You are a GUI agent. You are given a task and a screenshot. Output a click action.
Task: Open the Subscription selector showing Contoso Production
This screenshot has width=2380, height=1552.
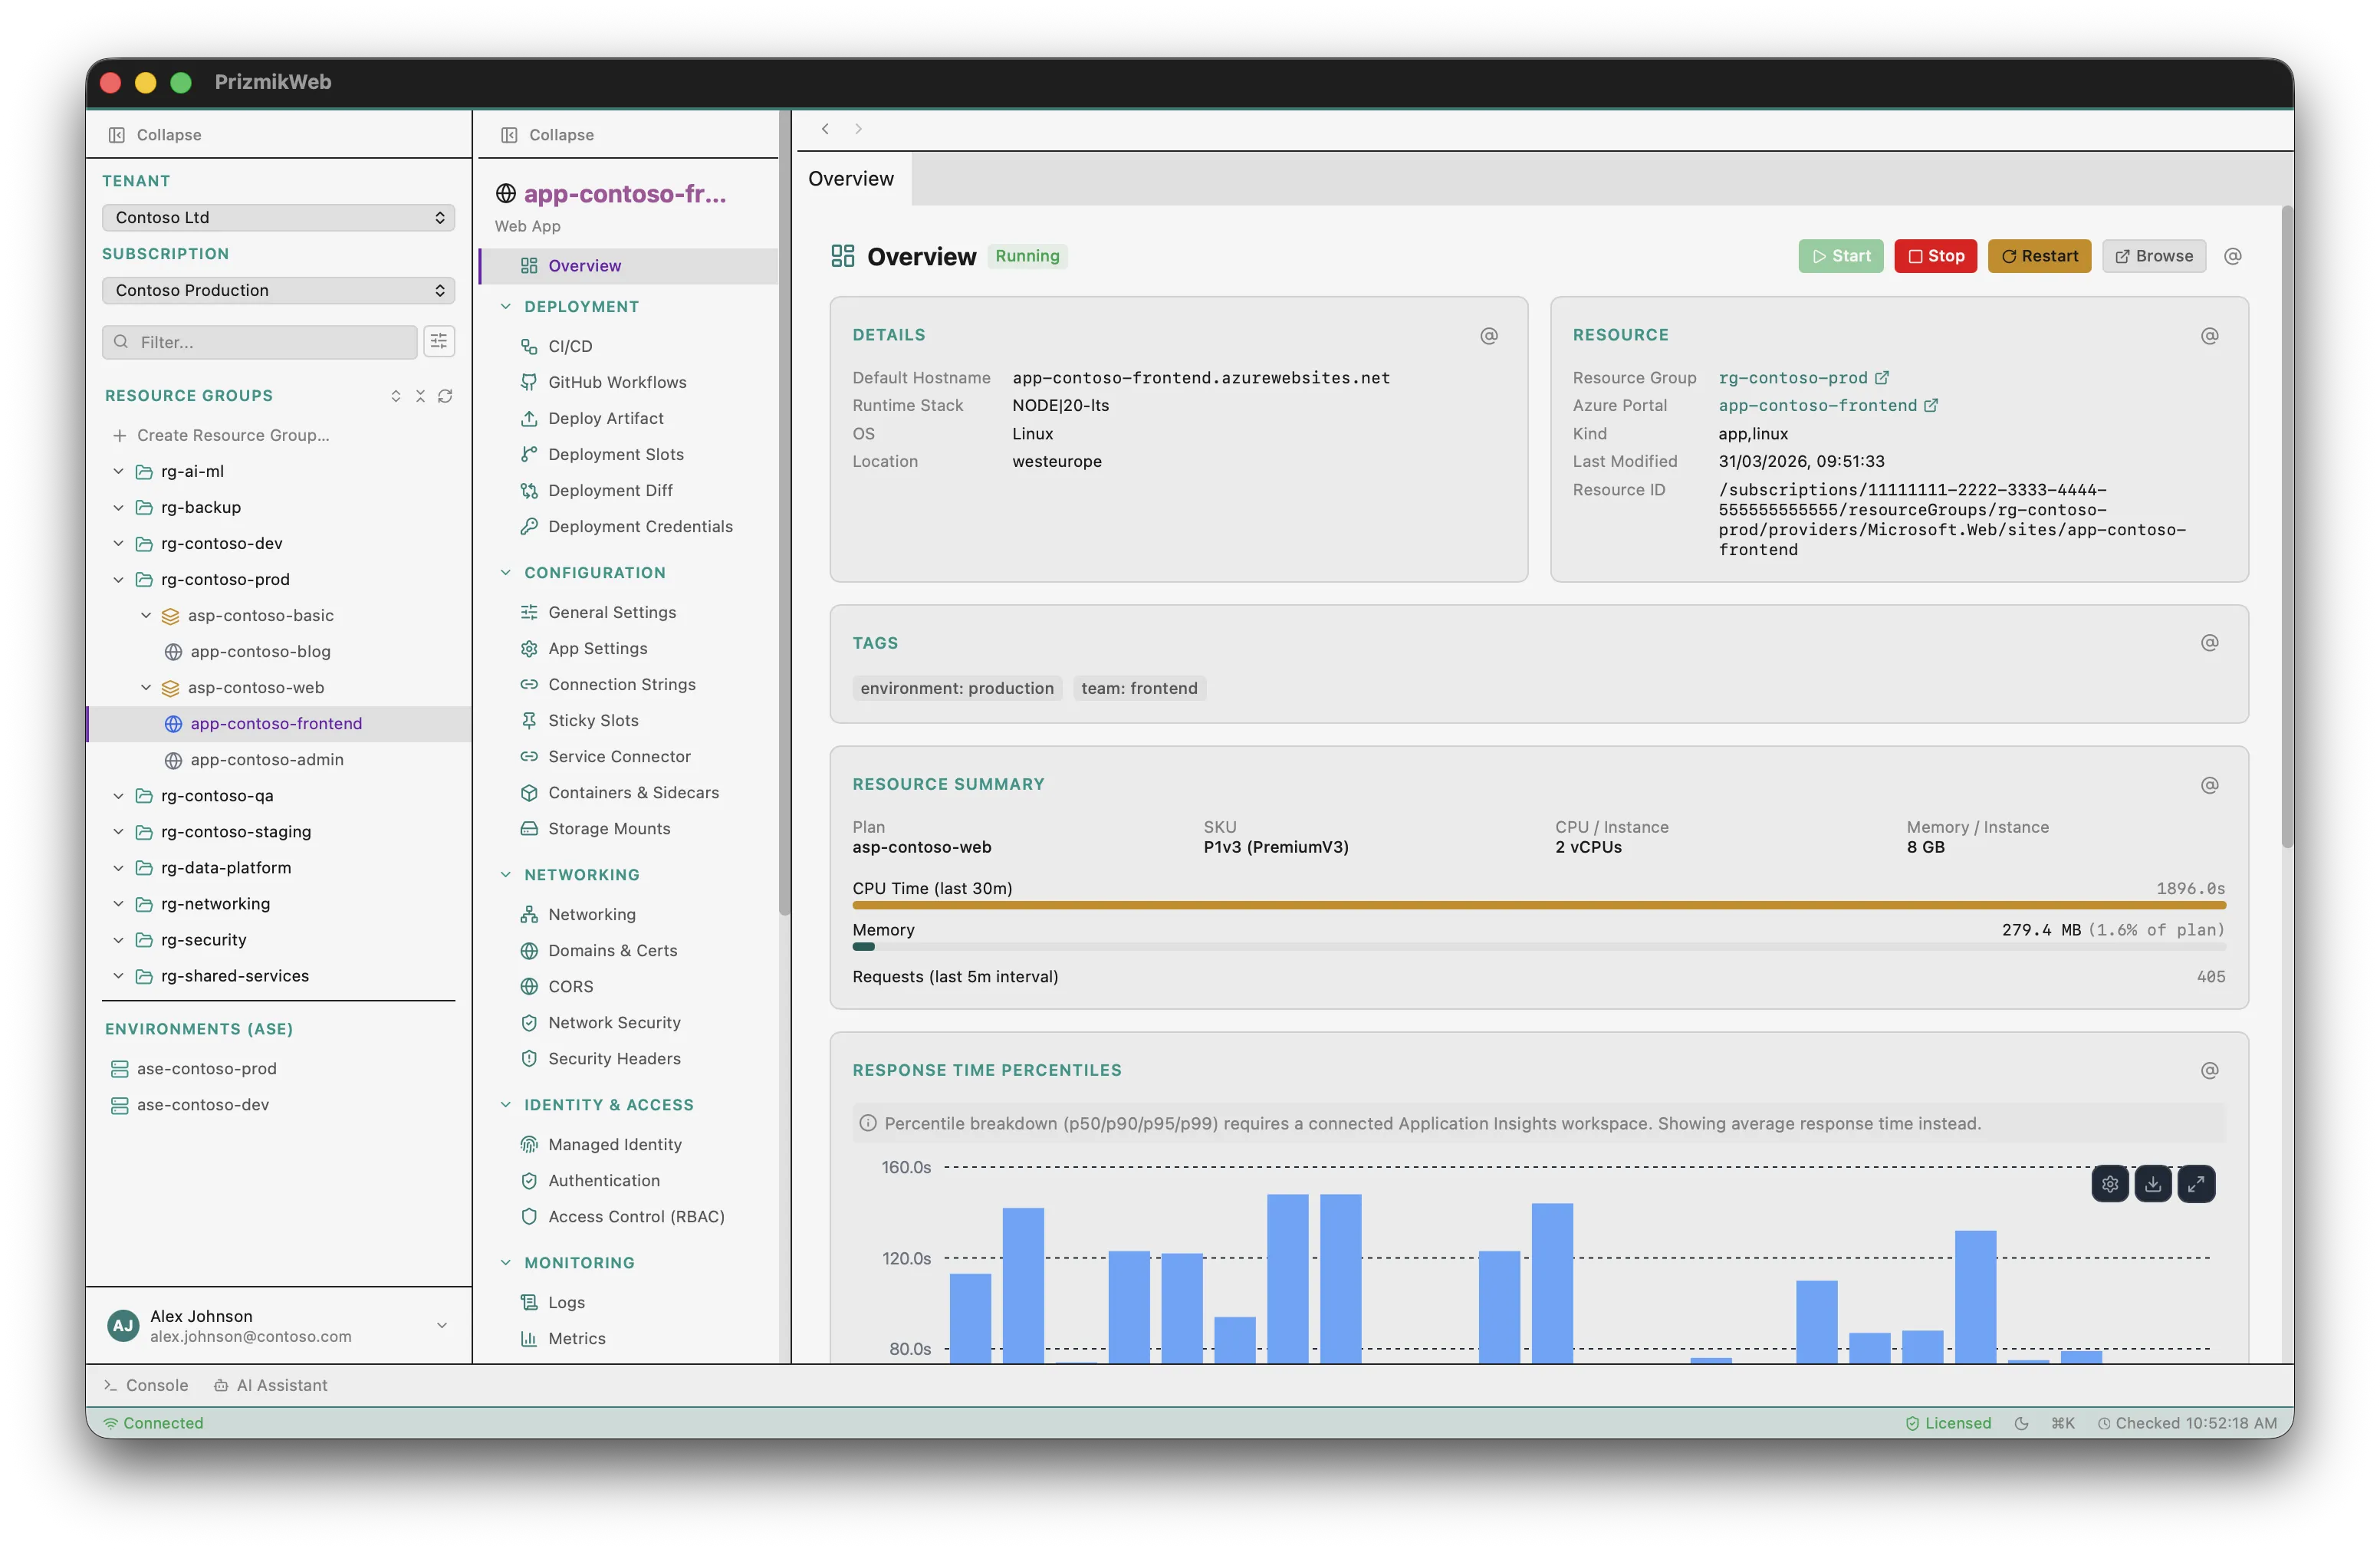pos(278,290)
